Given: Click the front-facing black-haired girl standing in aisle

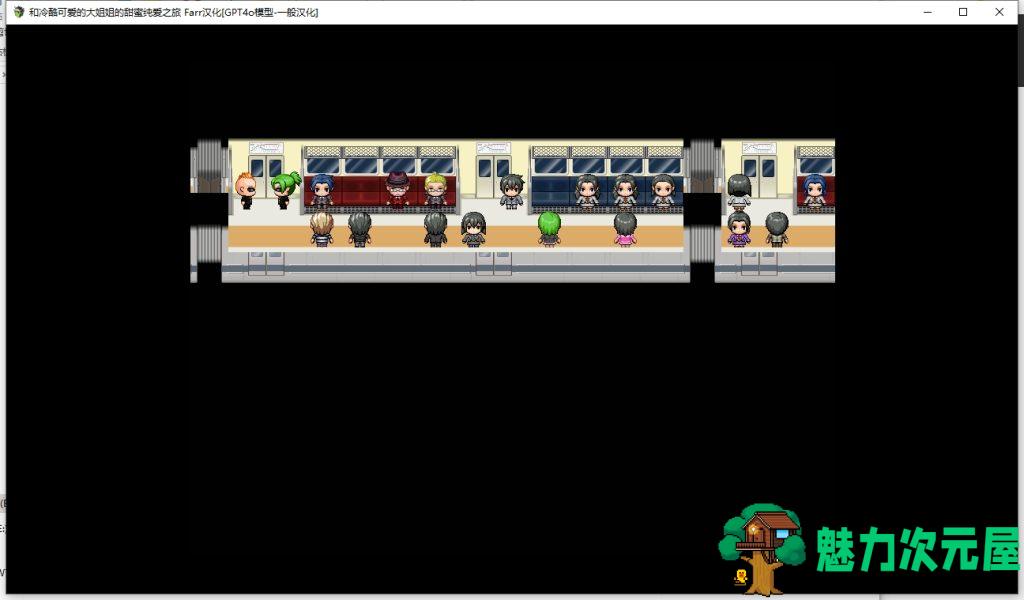Looking at the screenshot, I should point(473,229).
